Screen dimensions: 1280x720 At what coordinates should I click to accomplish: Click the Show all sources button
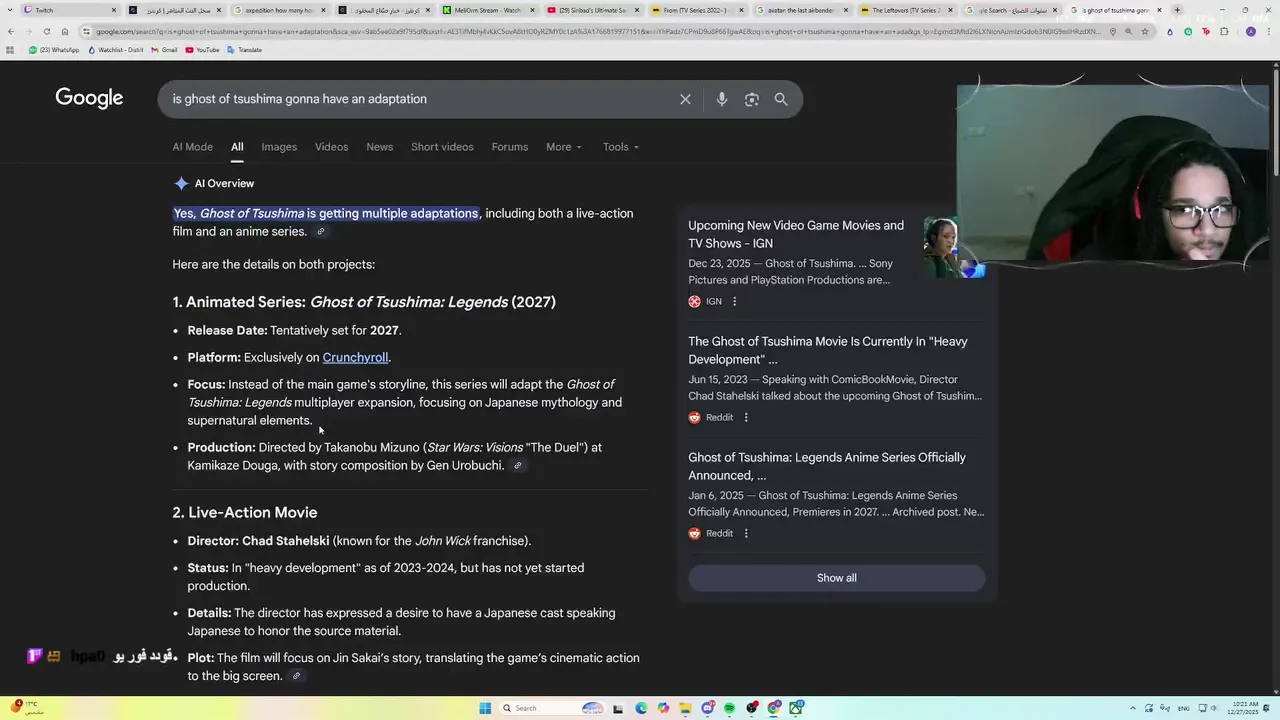pyautogui.click(x=836, y=578)
